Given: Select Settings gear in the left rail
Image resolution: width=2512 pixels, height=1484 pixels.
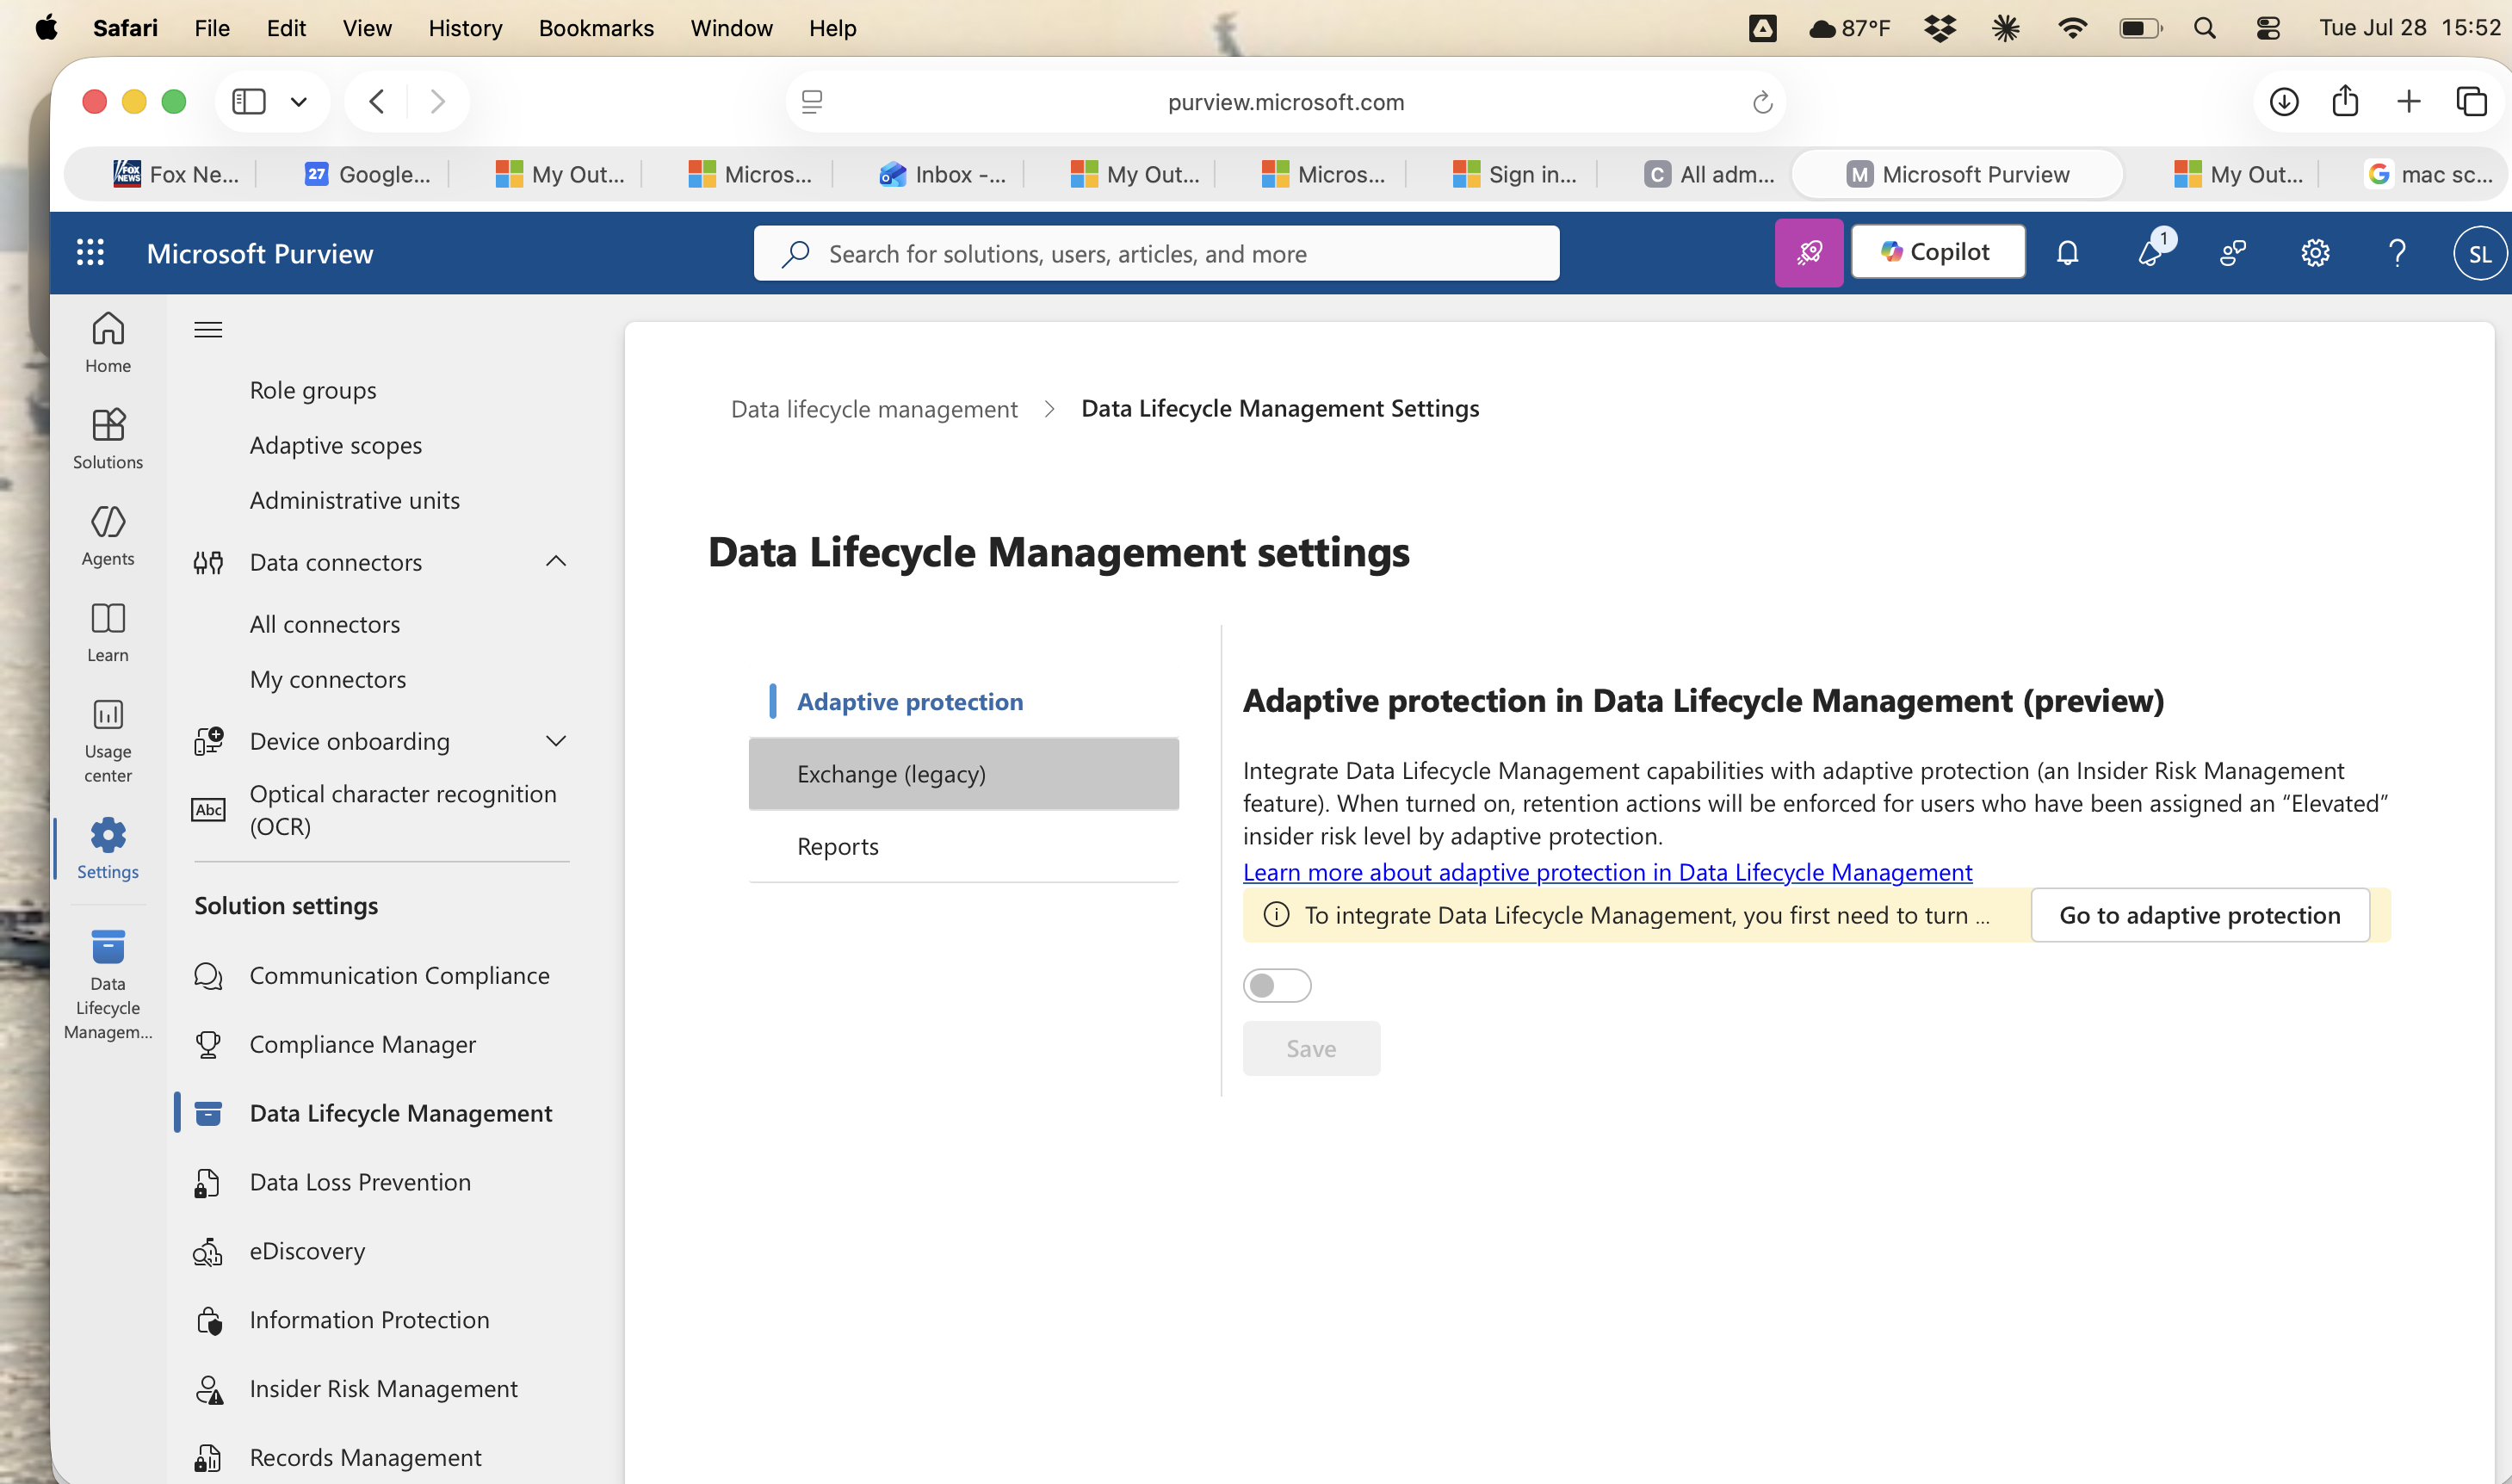Looking at the screenshot, I should (x=108, y=848).
